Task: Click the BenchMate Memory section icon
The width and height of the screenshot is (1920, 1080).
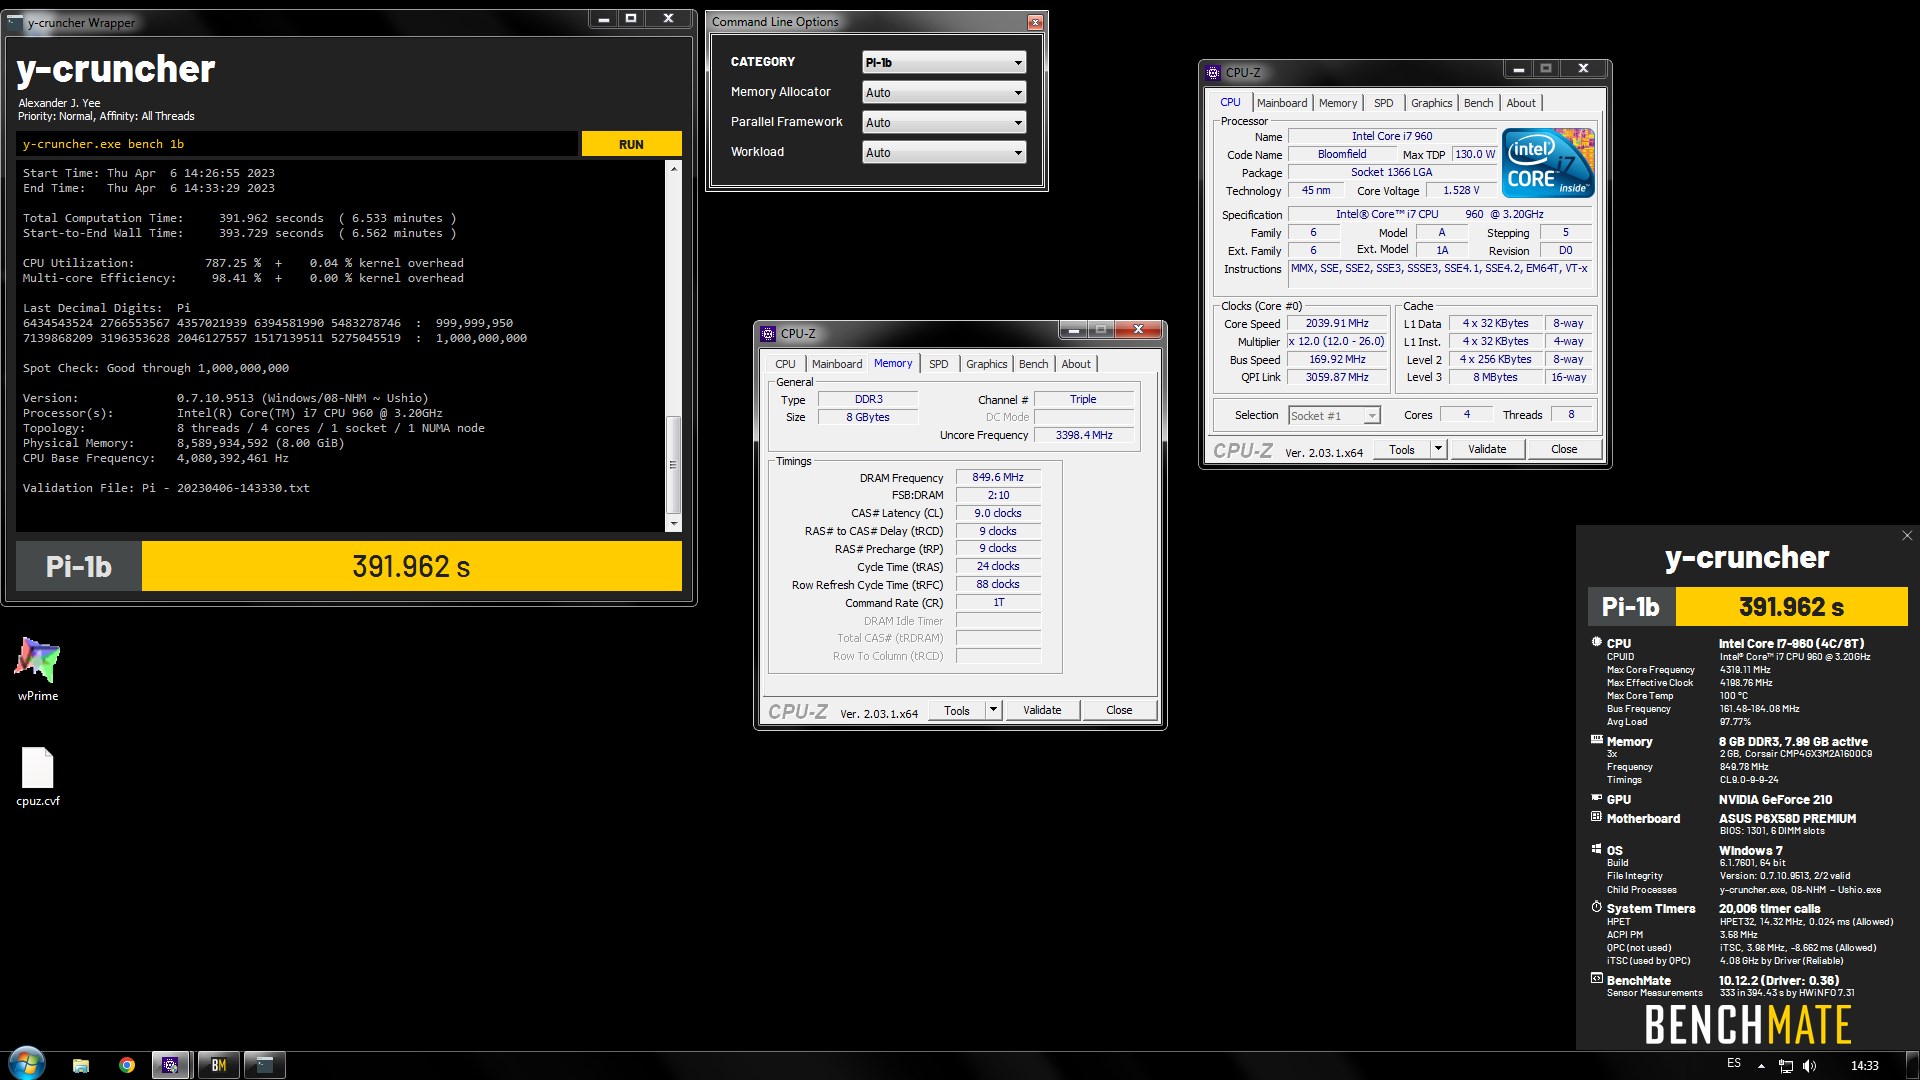Action: pyautogui.click(x=1596, y=740)
